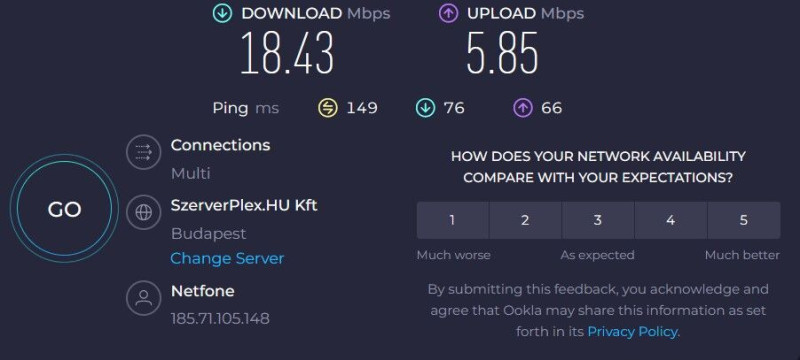Click the 5.85 upload speed result

503,53
